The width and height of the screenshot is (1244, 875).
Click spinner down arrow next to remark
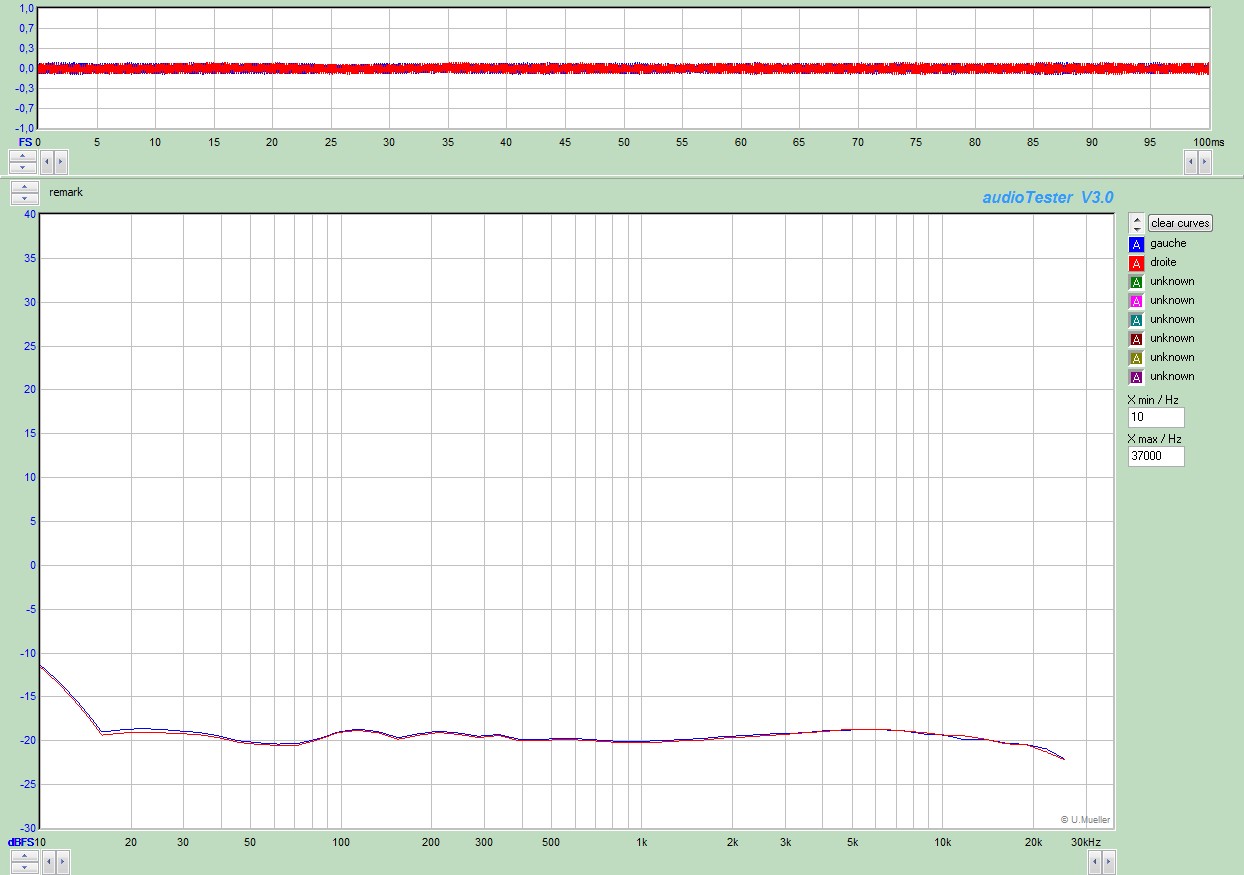coord(24,198)
